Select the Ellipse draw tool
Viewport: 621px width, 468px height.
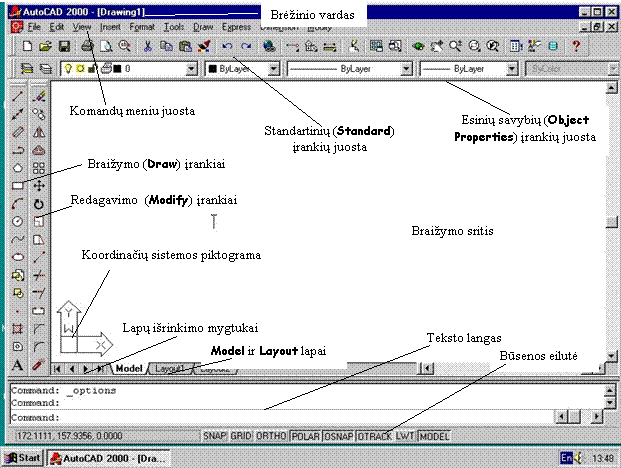coord(17,257)
